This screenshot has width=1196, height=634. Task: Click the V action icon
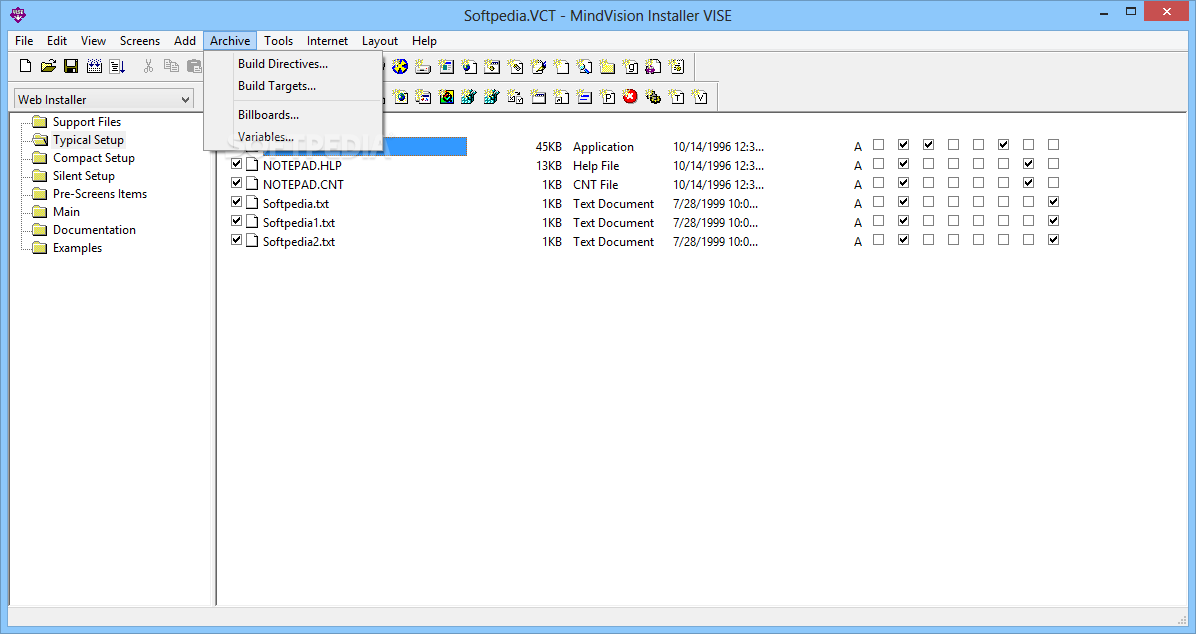click(699, 96)
